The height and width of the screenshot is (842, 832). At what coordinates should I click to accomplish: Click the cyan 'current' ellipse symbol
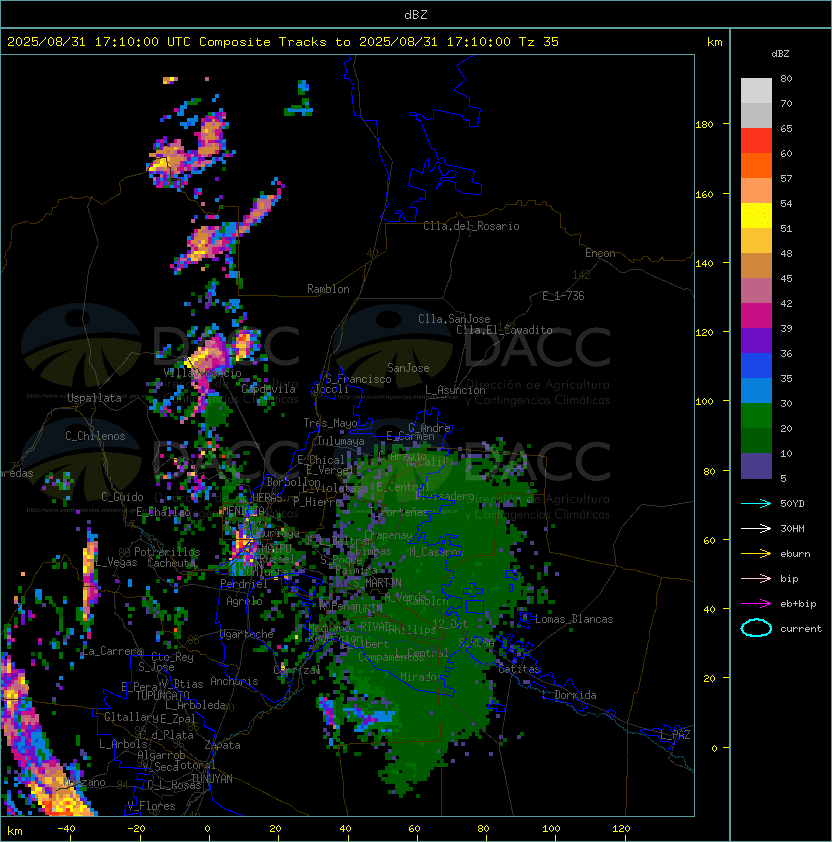click(756, 628)
